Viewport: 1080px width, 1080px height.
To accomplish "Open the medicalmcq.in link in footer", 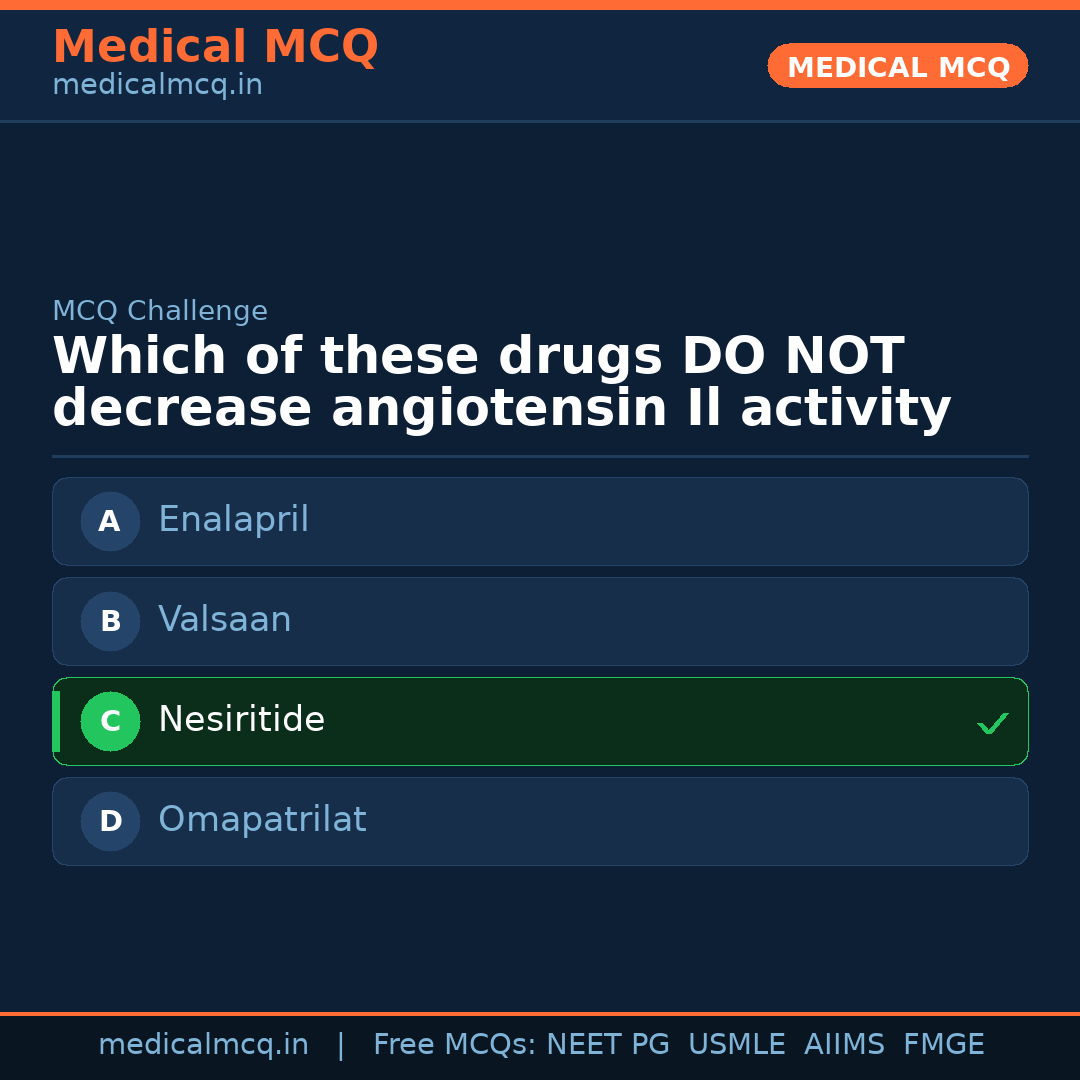I will pyautogui.click(x=203, y=1045).
